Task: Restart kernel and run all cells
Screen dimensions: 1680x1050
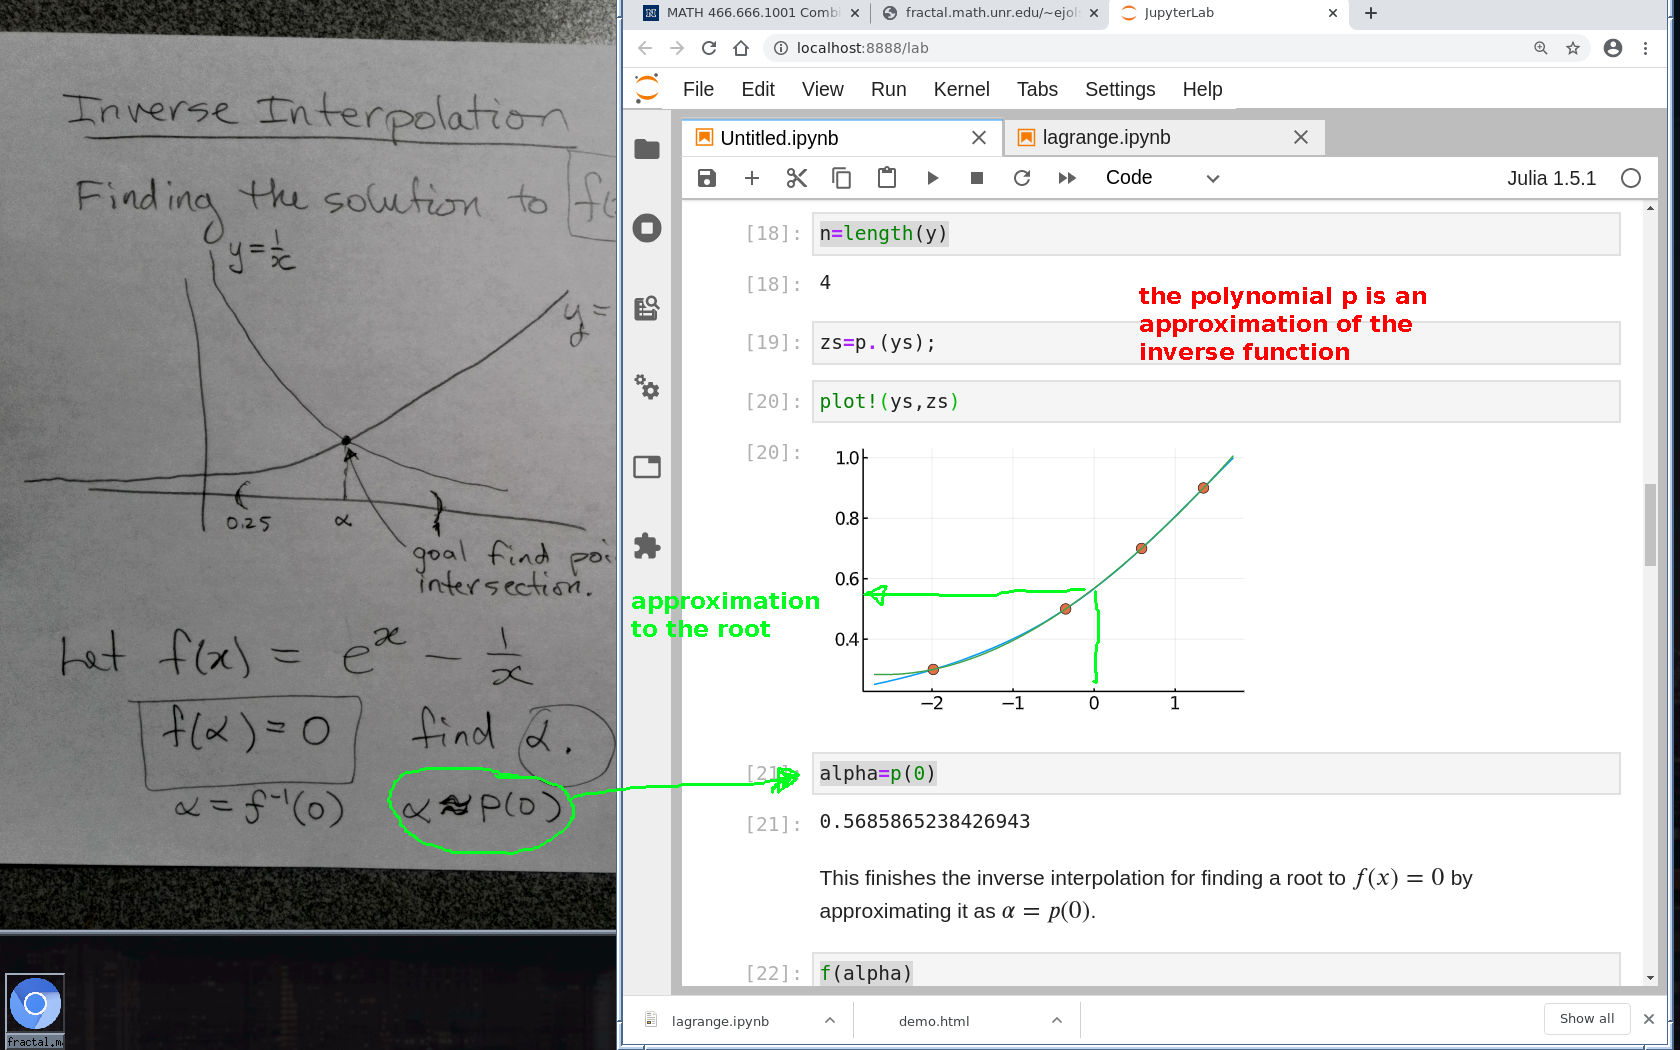Action: [1067, 178]
